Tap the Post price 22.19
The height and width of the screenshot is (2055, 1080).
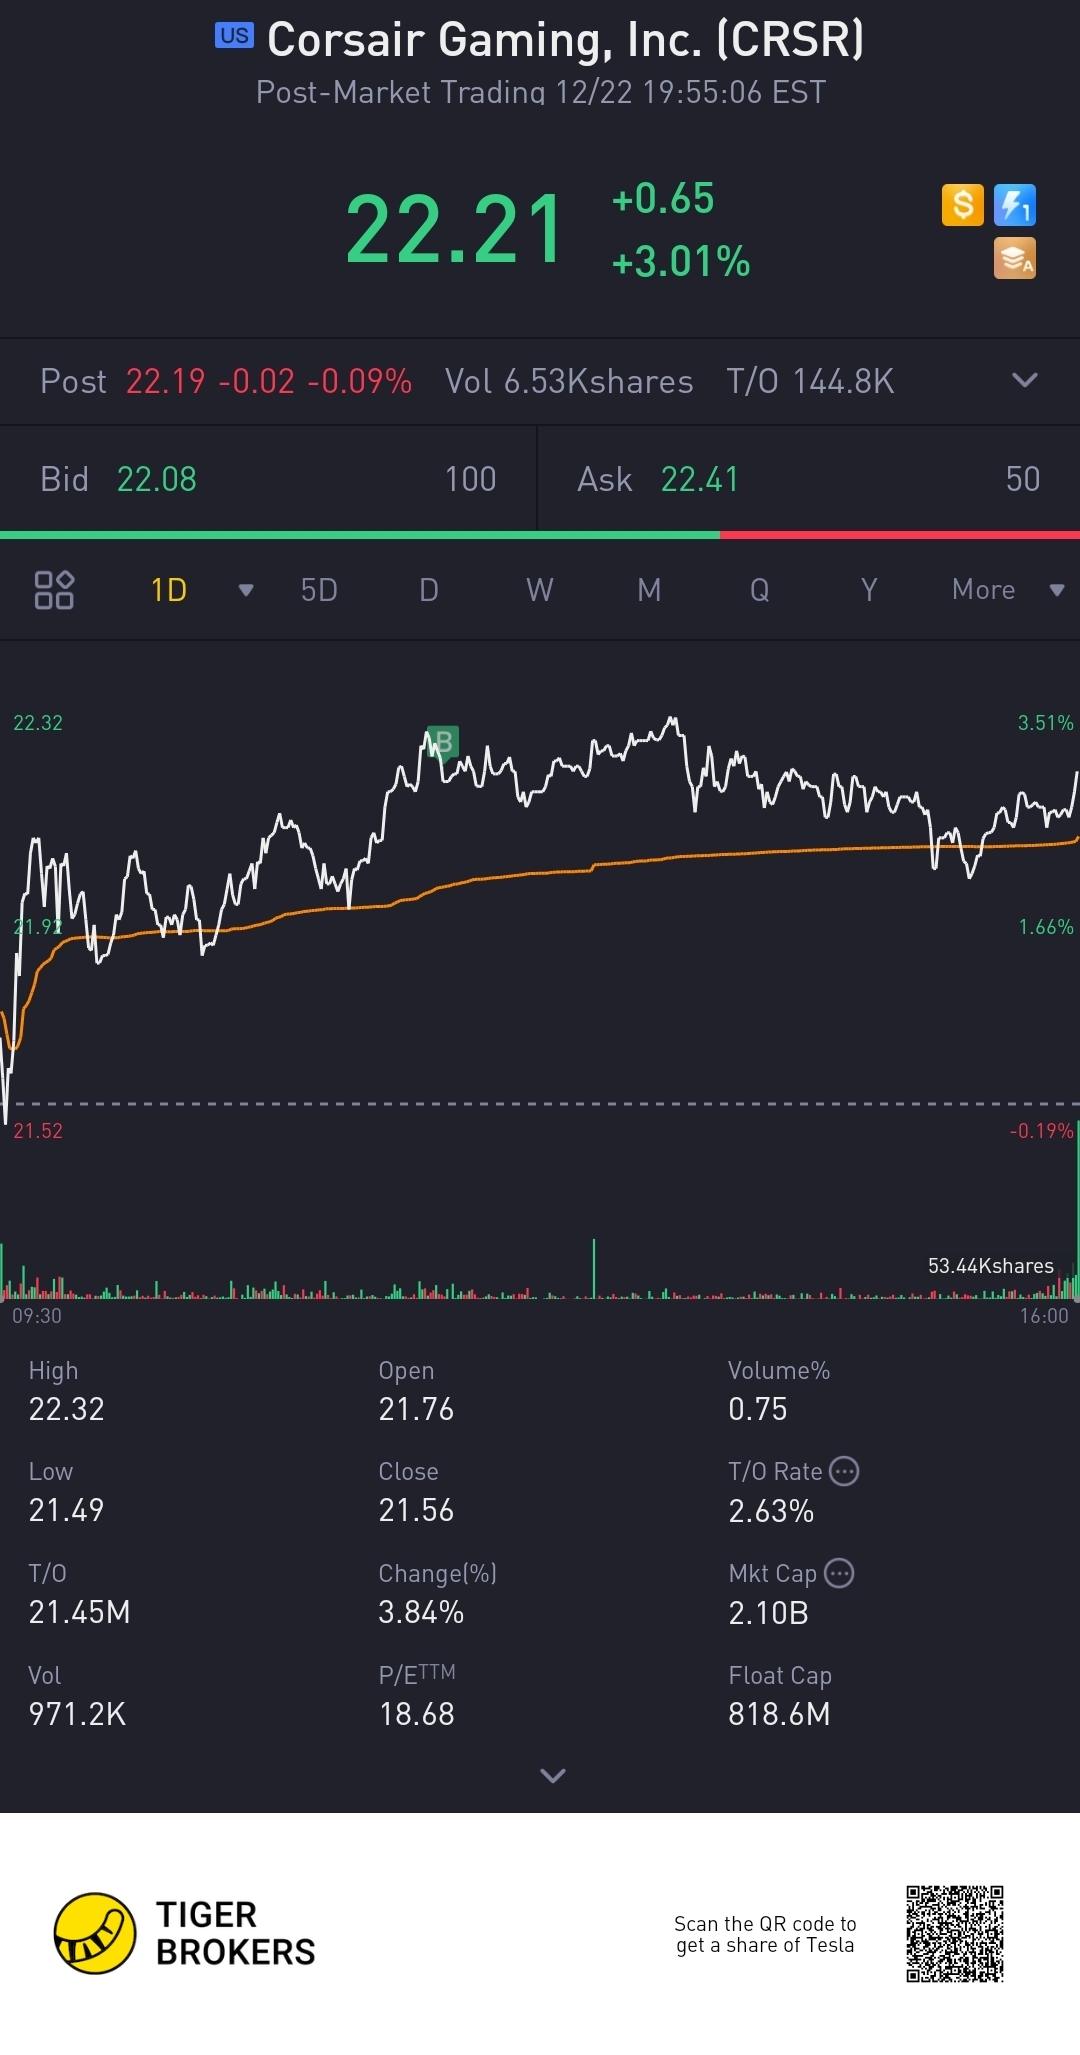166,381
